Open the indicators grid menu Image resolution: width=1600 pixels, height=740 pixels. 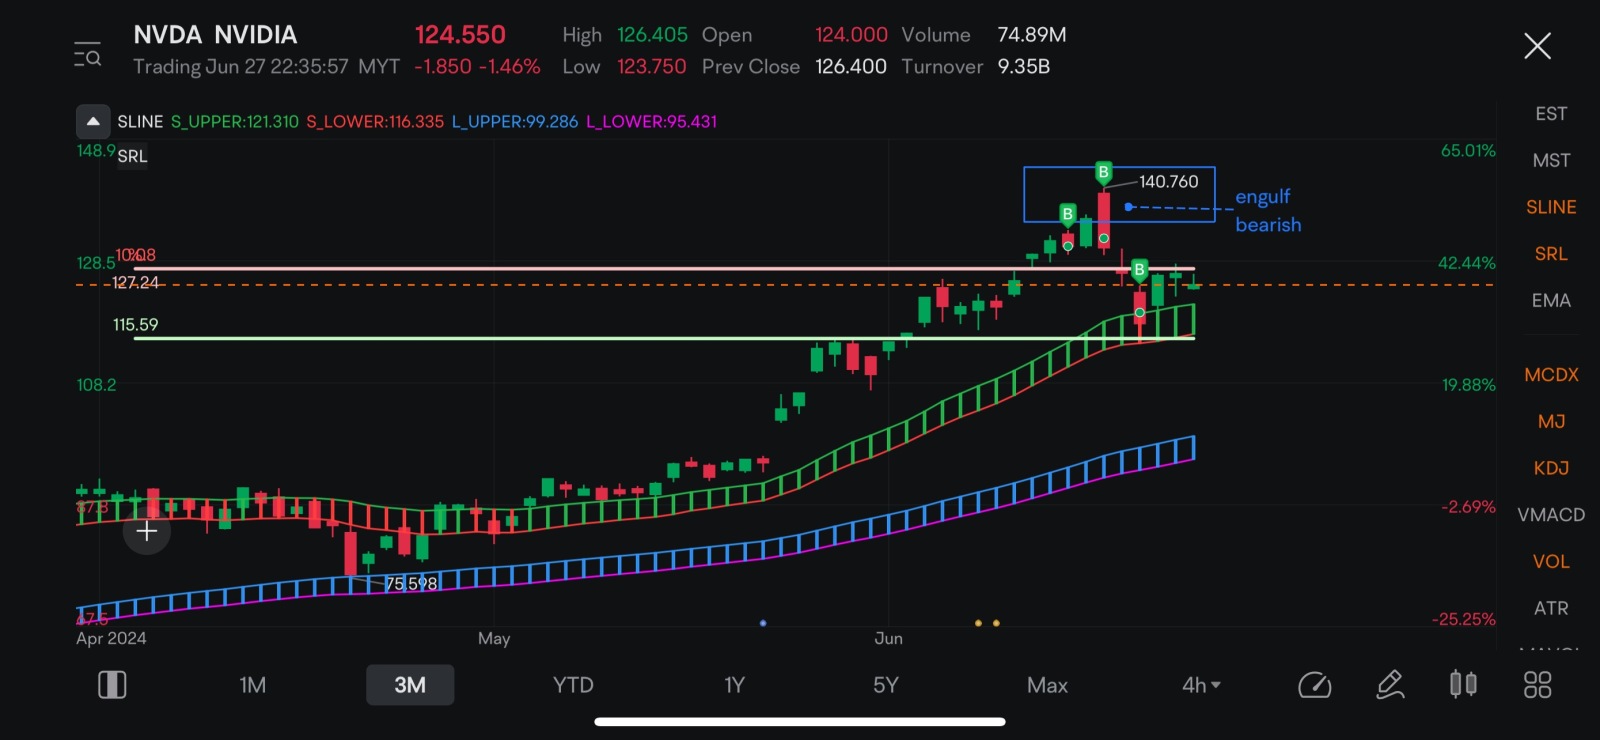pos(1537,685)
